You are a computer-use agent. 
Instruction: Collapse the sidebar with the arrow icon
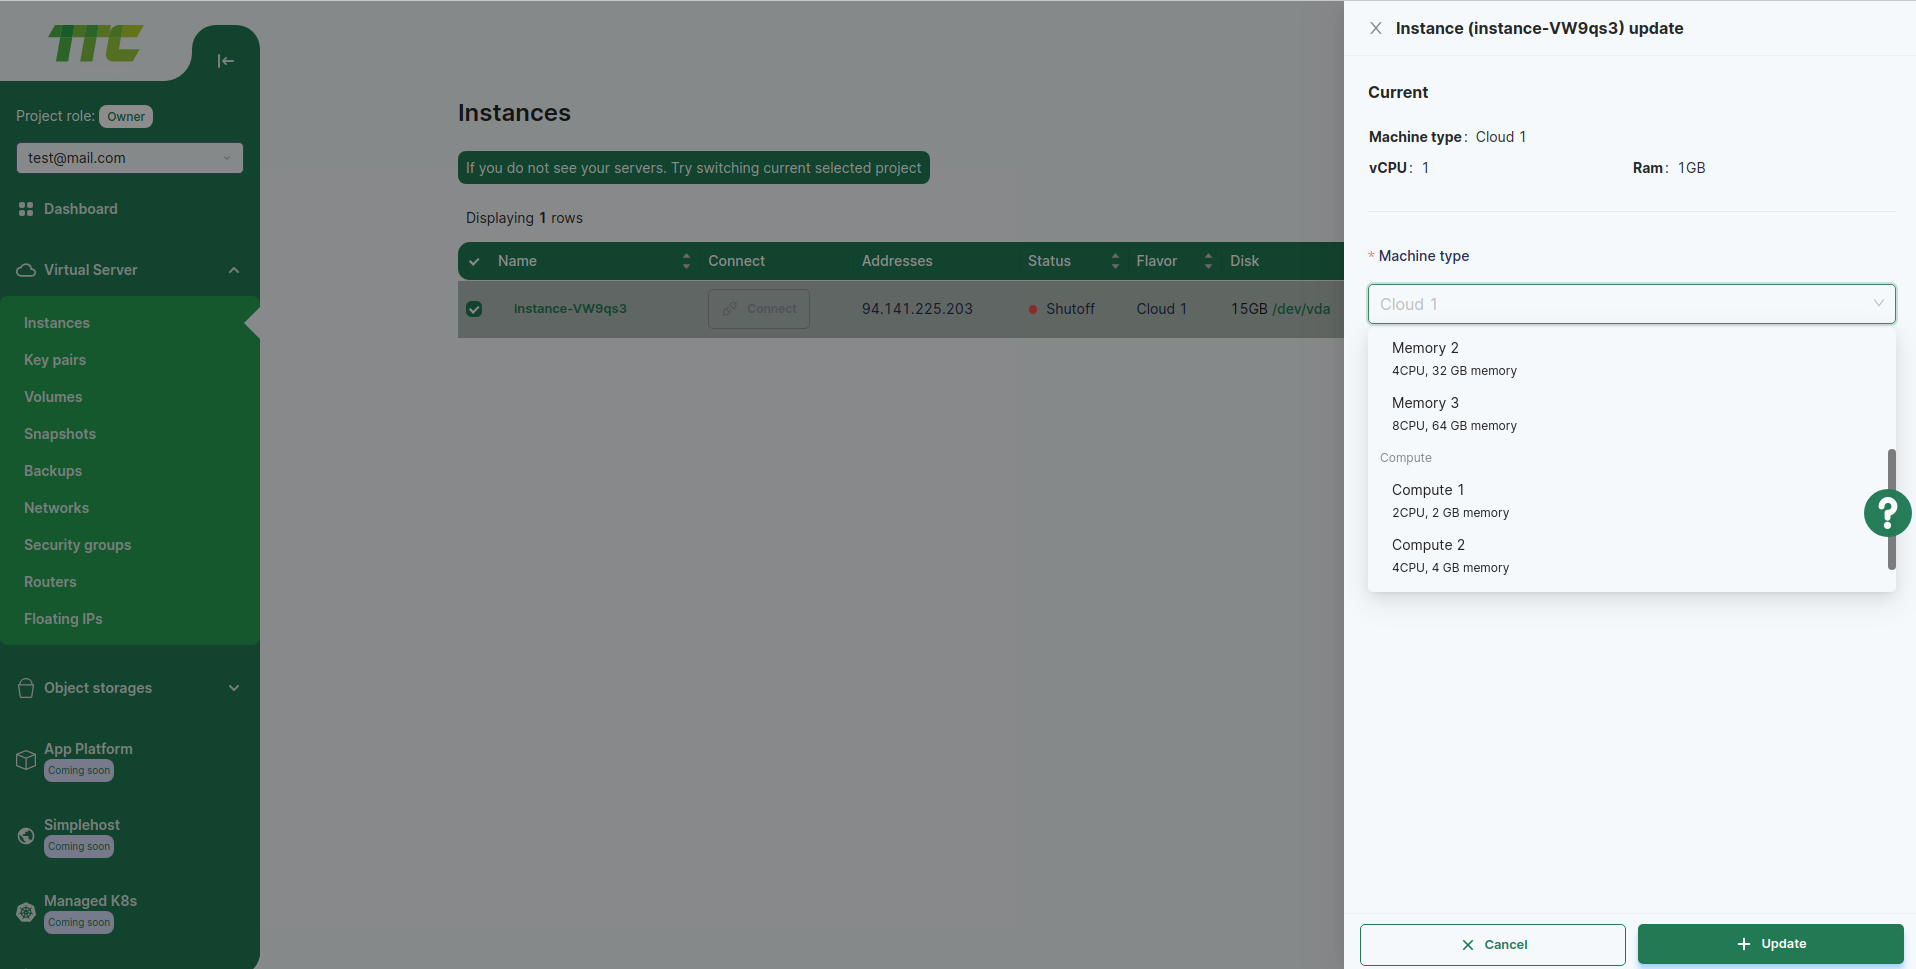click(226, 61)
